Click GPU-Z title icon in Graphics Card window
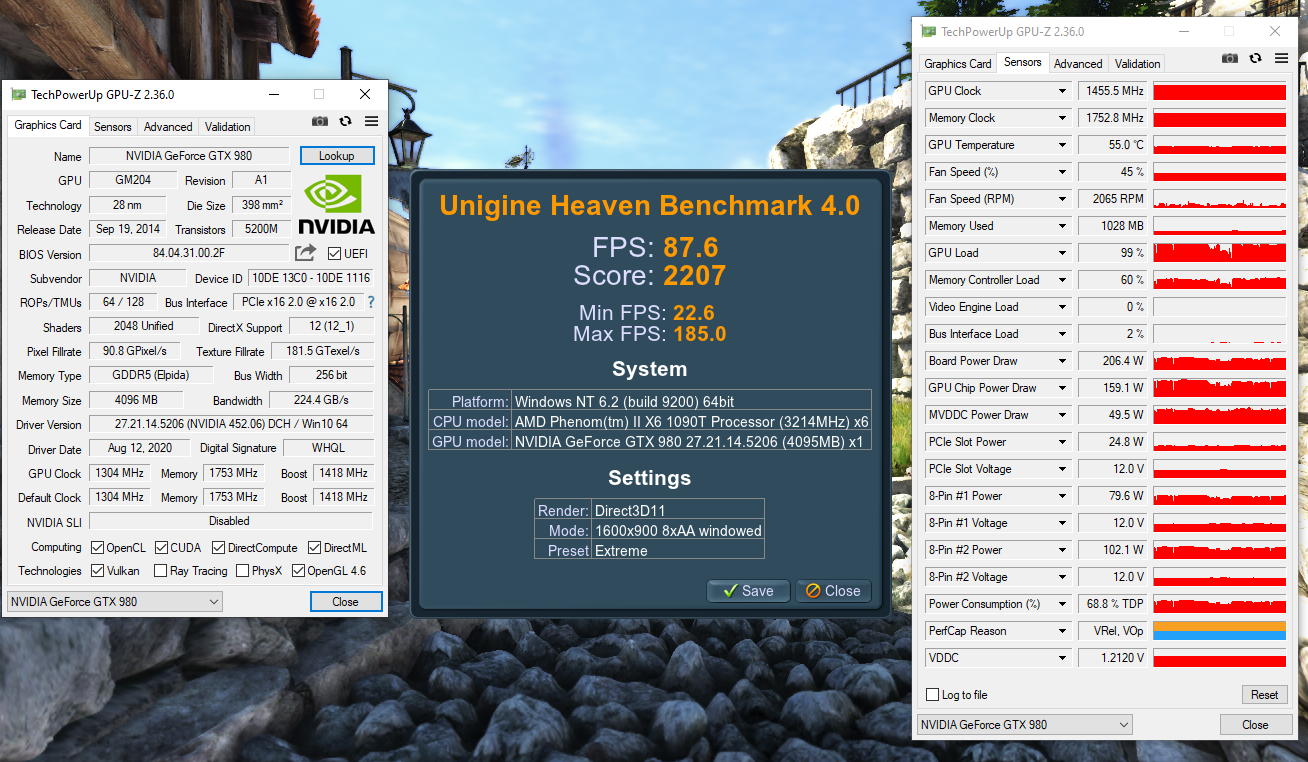Viewport: 1308px width, 762px height. 19,95
